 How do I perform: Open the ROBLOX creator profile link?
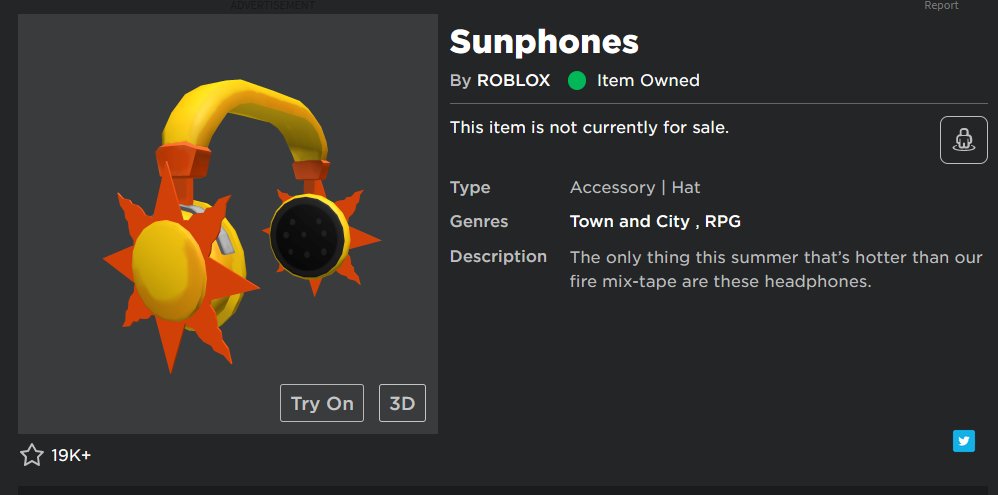pyautogui.click(x=513, y=81)
